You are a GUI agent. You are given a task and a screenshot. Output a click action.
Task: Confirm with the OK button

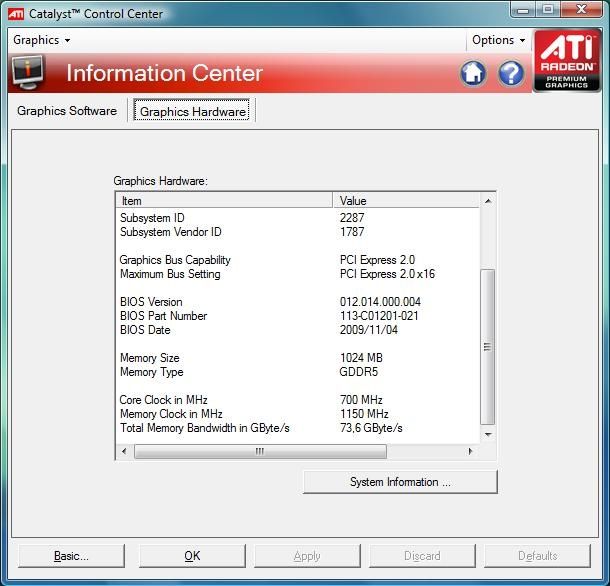pos(192,556)
